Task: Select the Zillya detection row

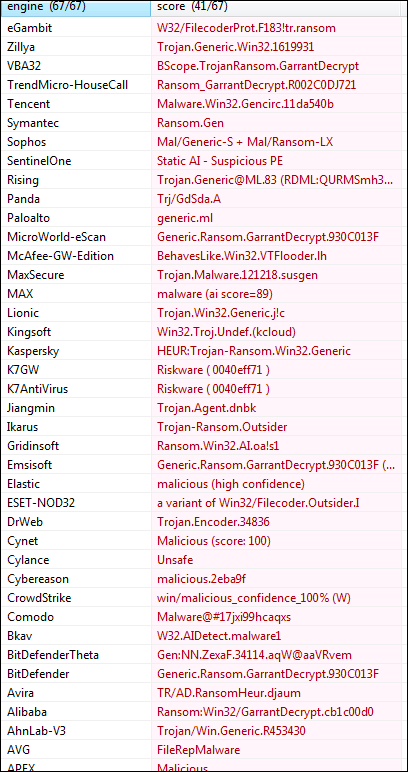Action: pyautogui.click(x=204, y=47)
